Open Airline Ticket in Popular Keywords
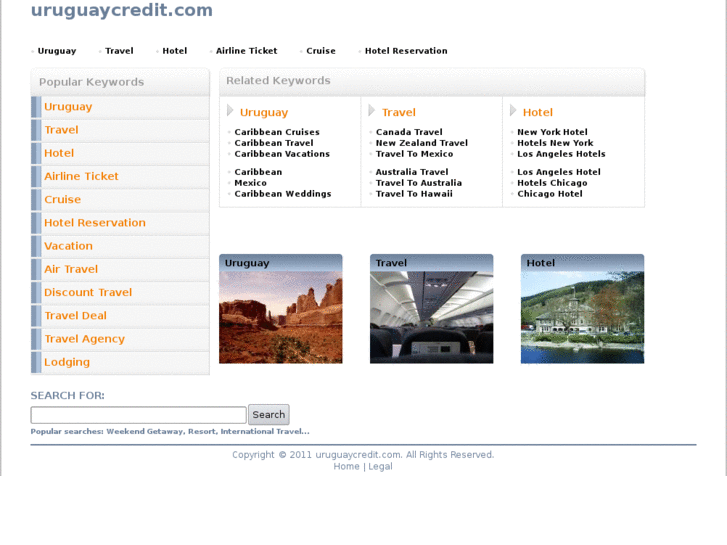Viewport: 727px width, 545px height. pos(81,176)
